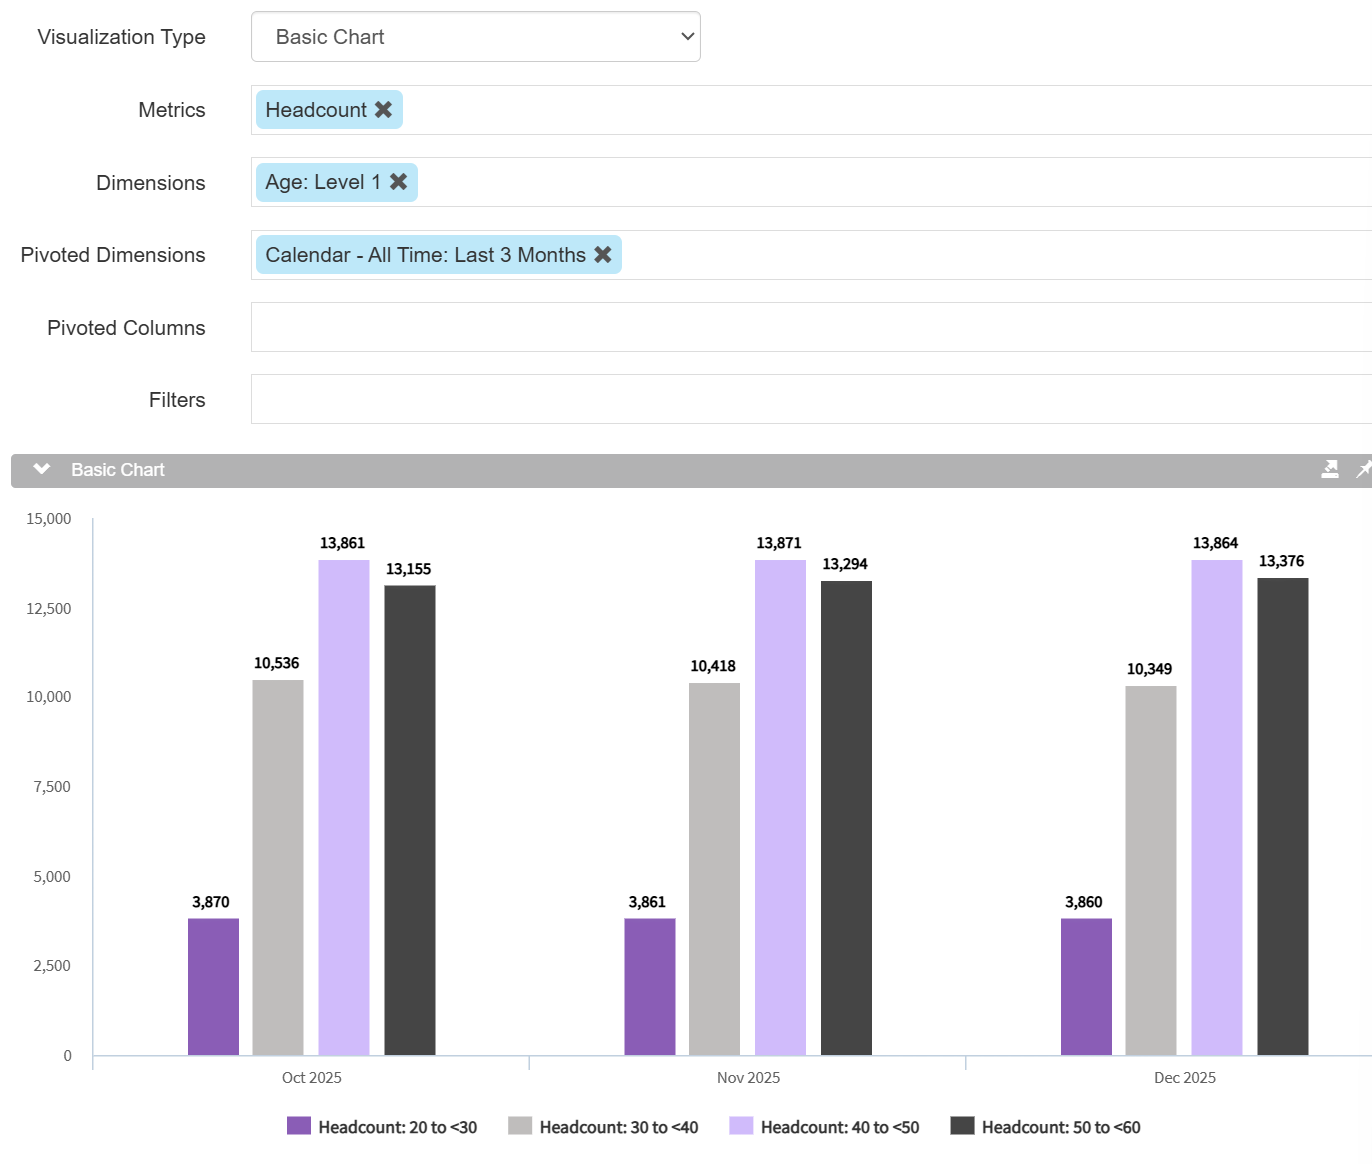Click into the Pivoted Columns field

(x=810, y=328)
